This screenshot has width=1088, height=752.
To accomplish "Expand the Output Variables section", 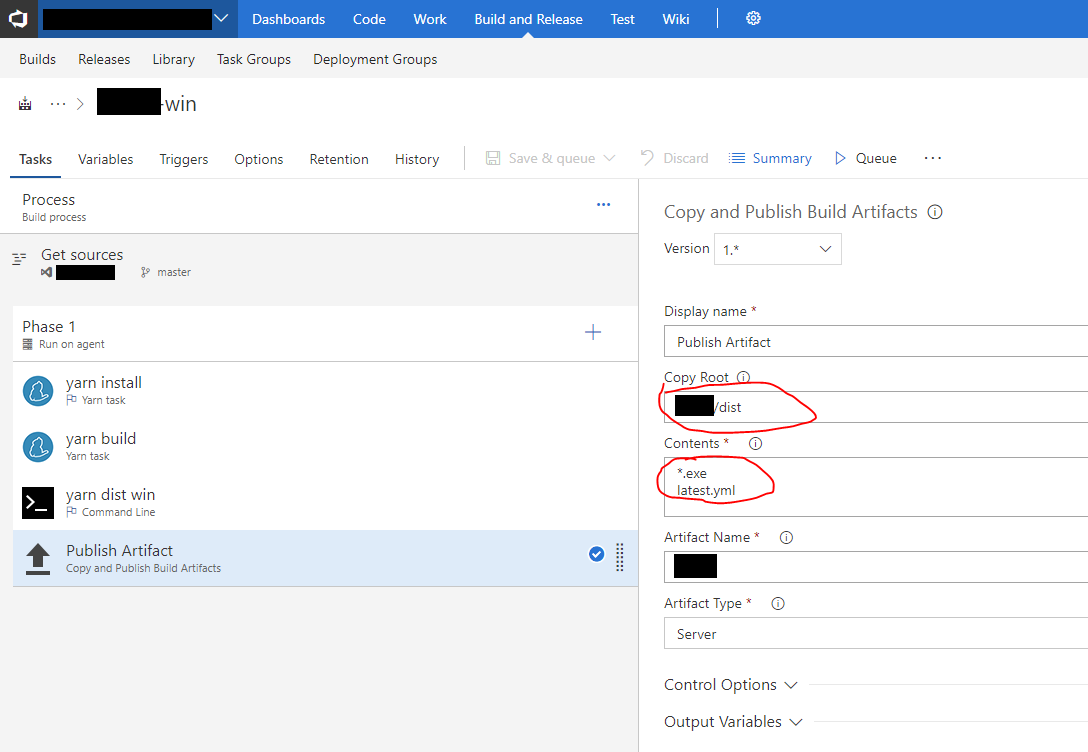I will 733,721.
